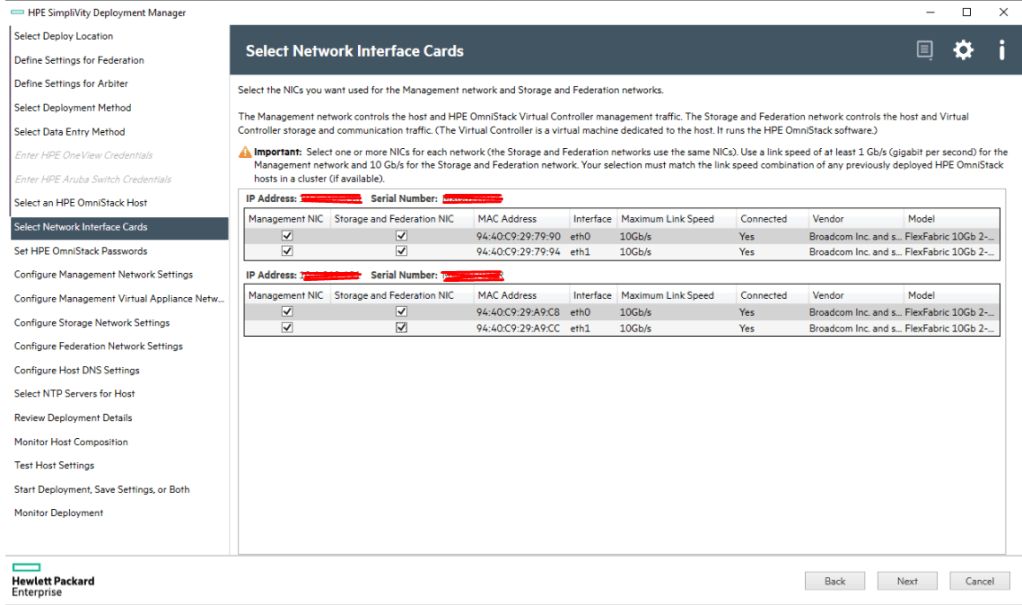
Task: Go to Select Deploy Location step
Action: point(64,36)
